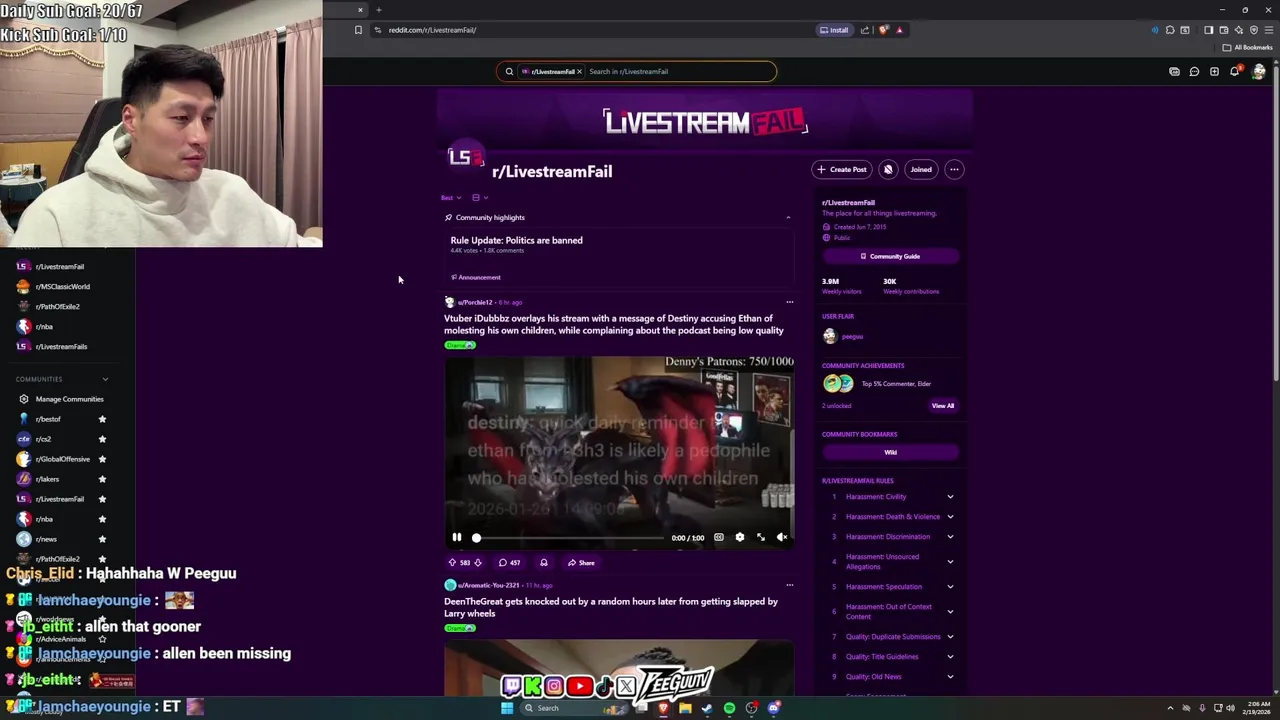Downvote the iDubbbz post
1280x720 pixels.
pos(477,563)
